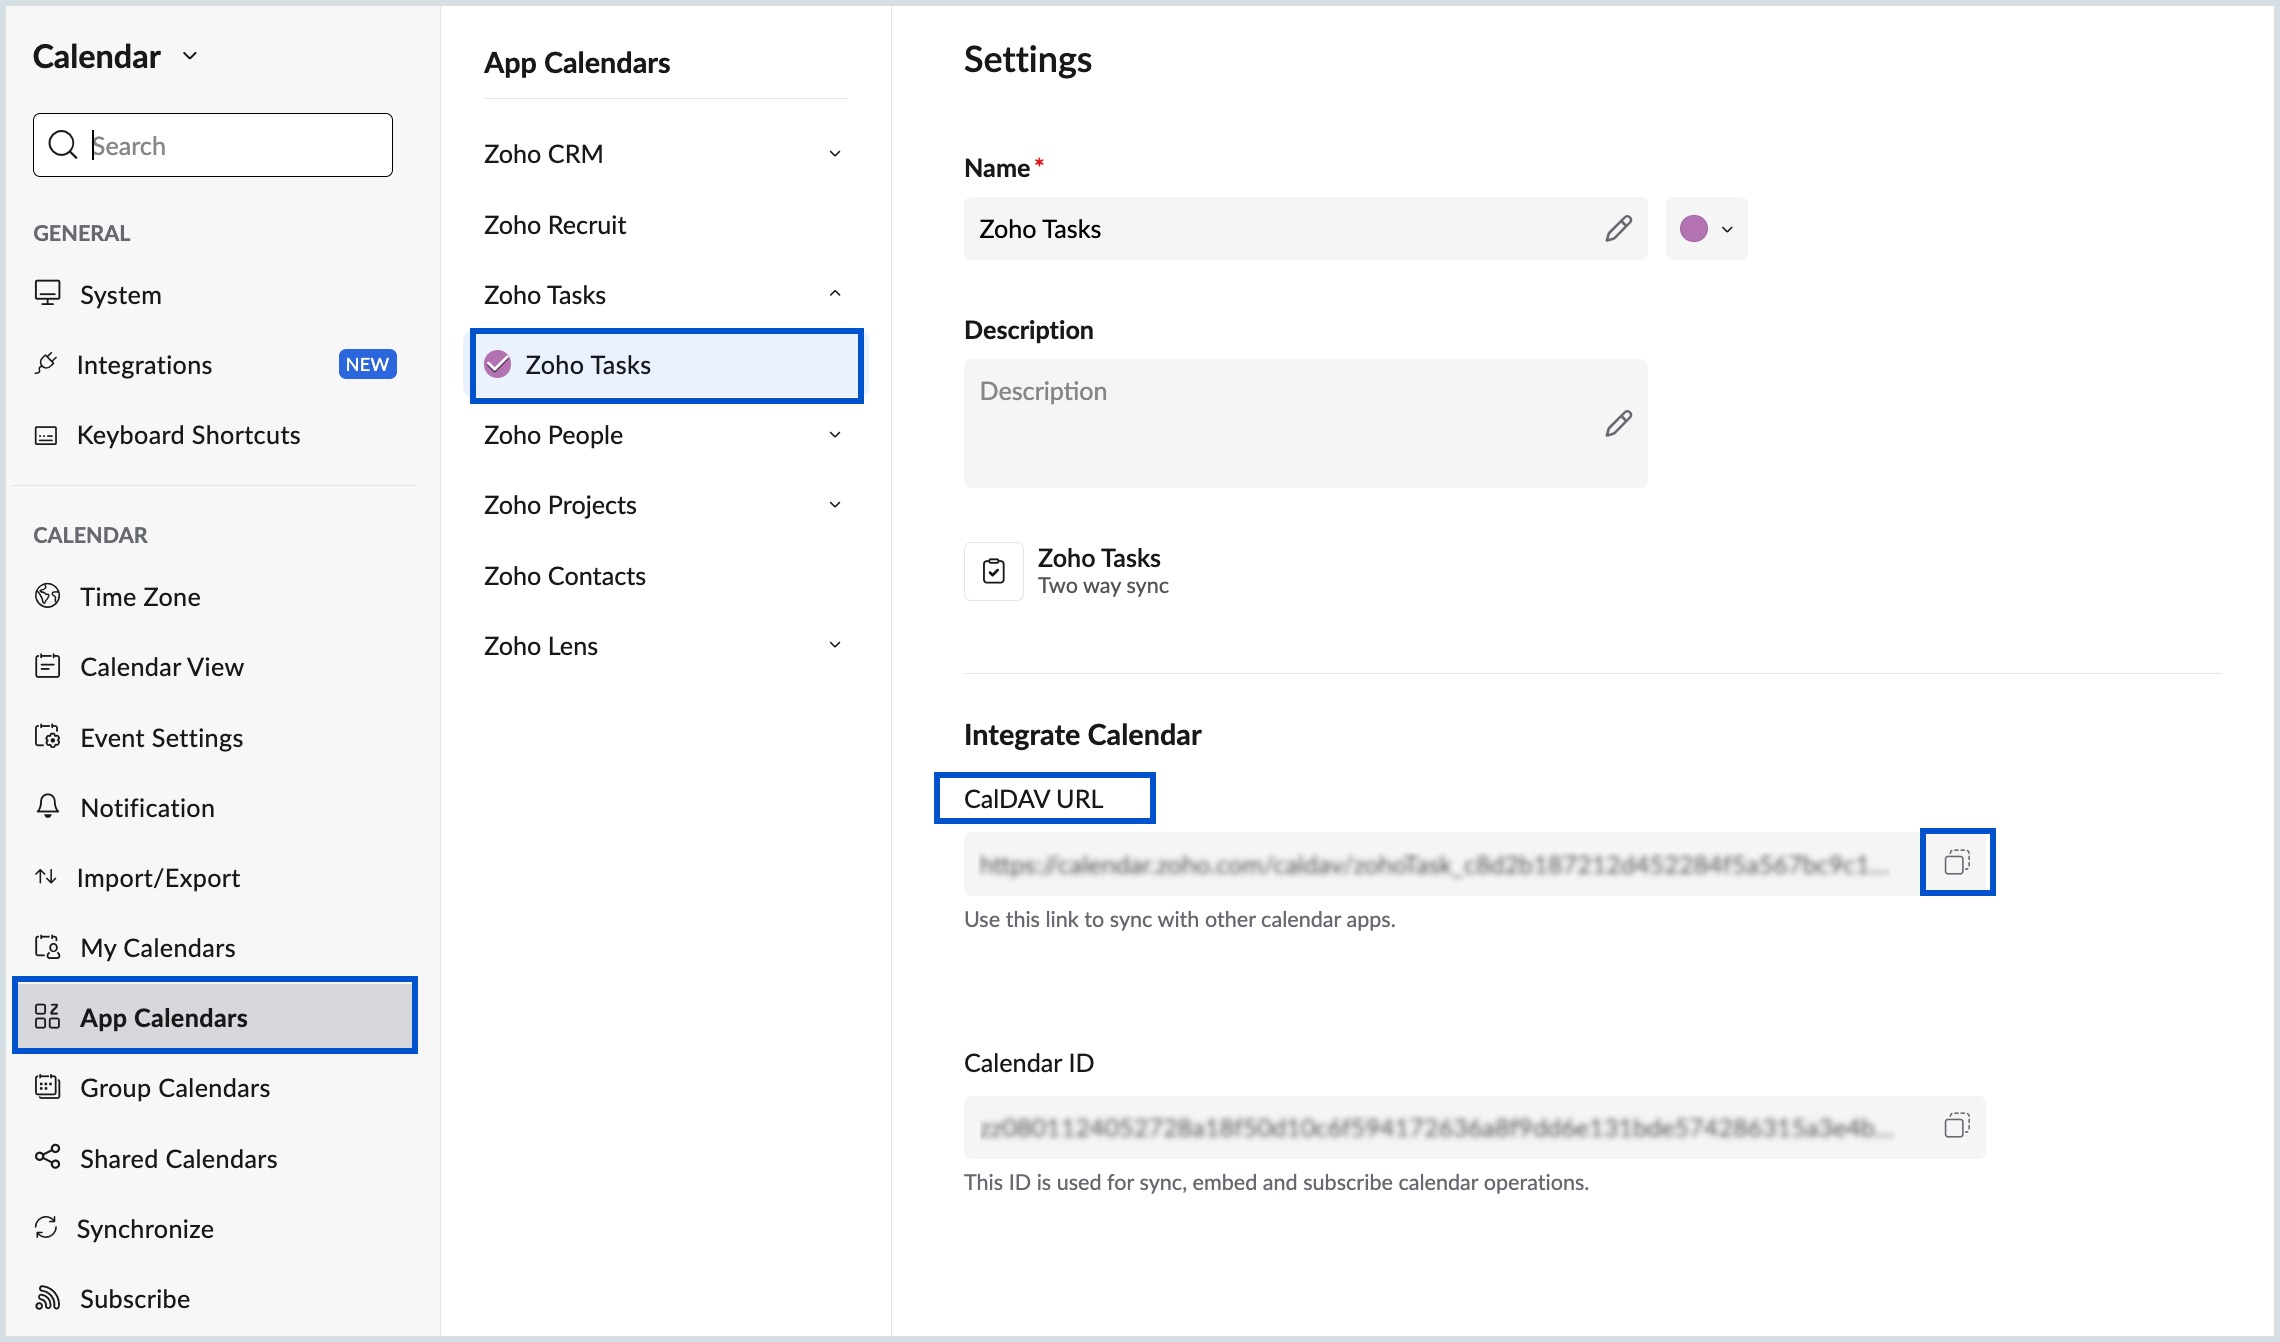Click the 'Integrate Calendar' heading
This screenshot has width=2280, height=1342.
pyautogui.click(x=1082, y=735)
